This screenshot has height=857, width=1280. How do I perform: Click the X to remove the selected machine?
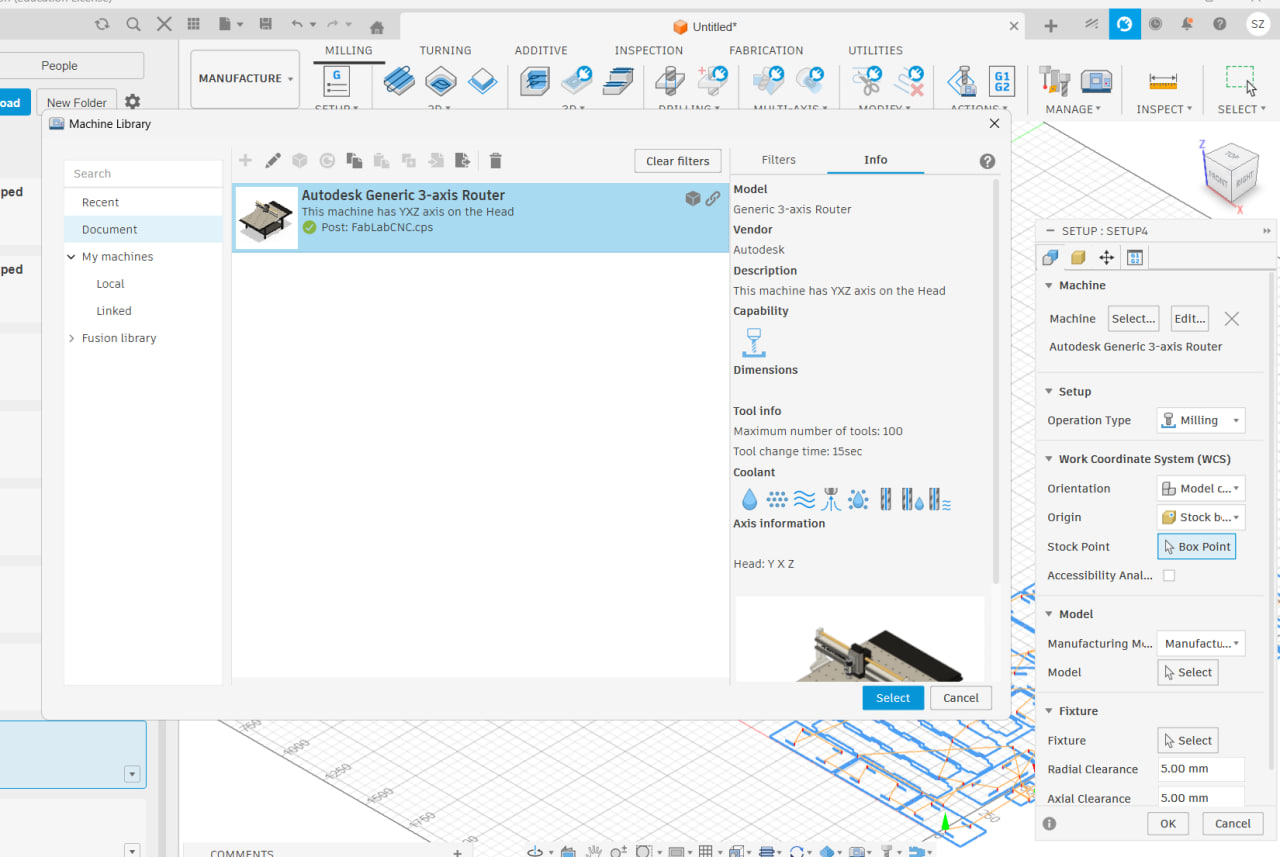click(1232, 319)
